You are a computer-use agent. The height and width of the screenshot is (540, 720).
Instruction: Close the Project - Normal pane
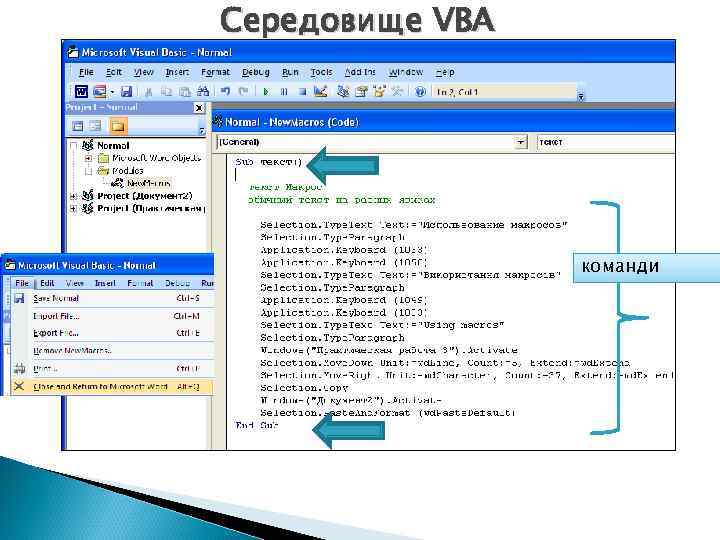pyautogui.click(x=199, y=108)
